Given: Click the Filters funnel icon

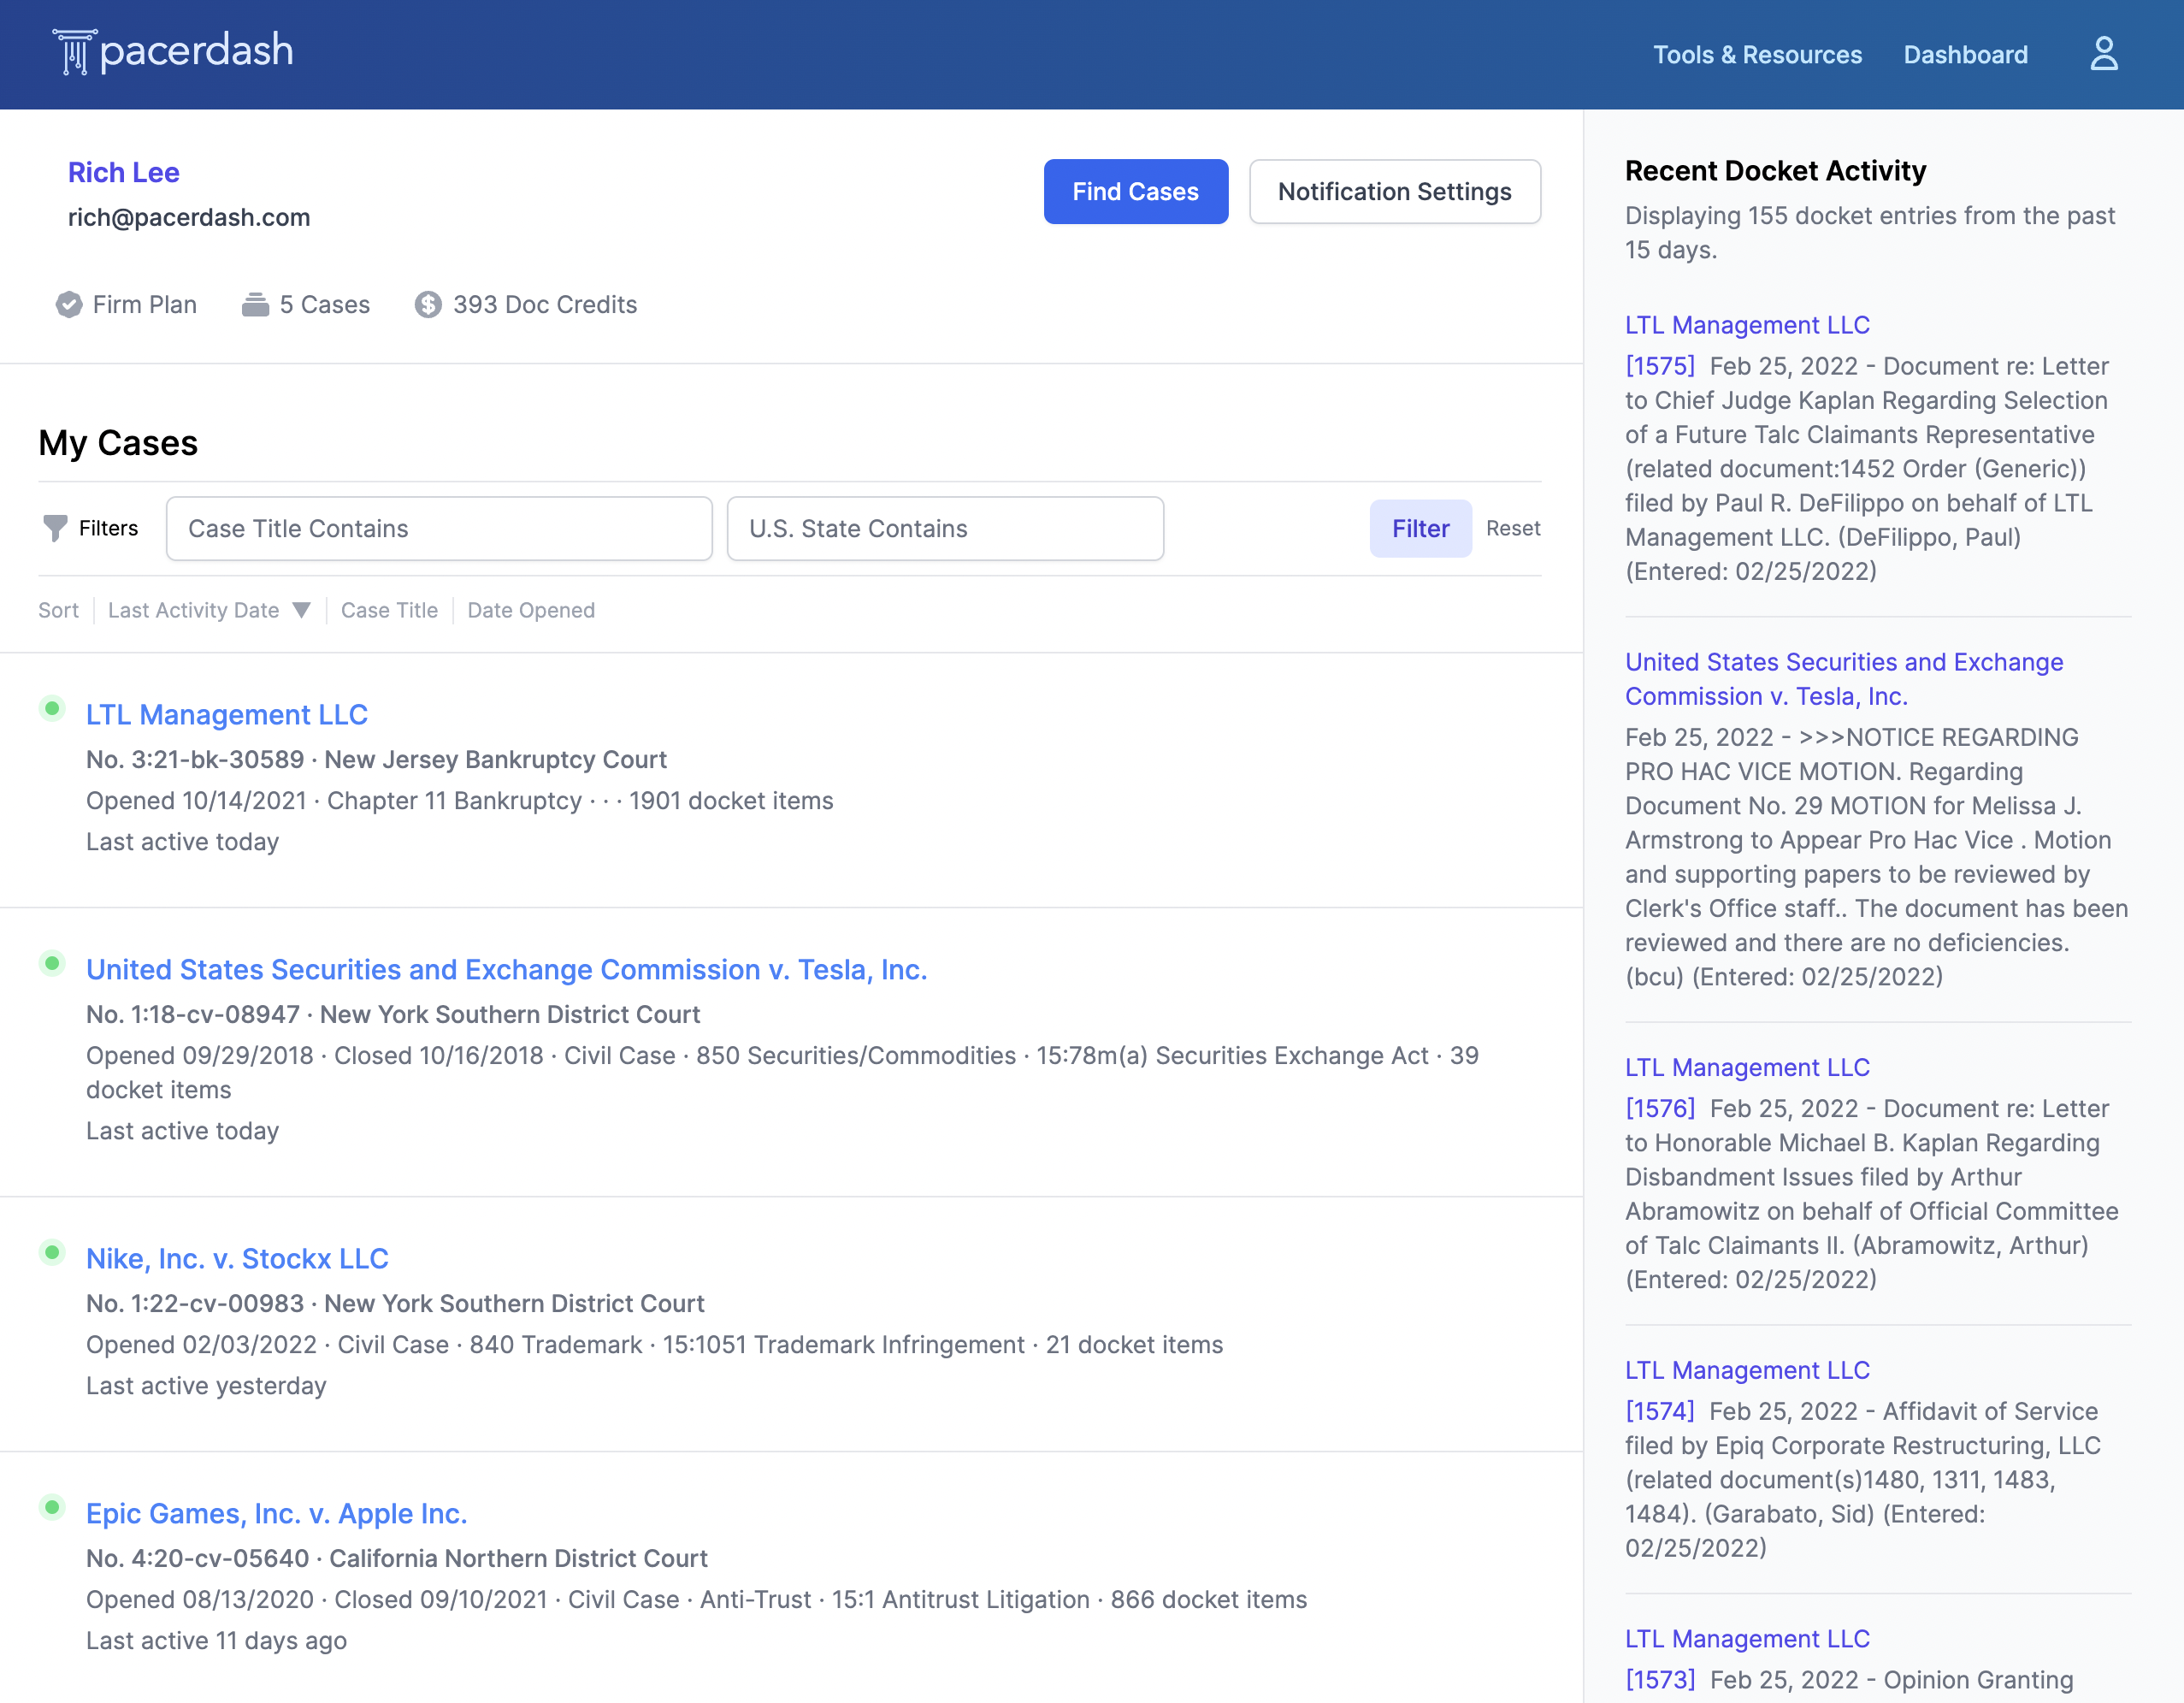Looking at the screenshot, I should 56,528.
